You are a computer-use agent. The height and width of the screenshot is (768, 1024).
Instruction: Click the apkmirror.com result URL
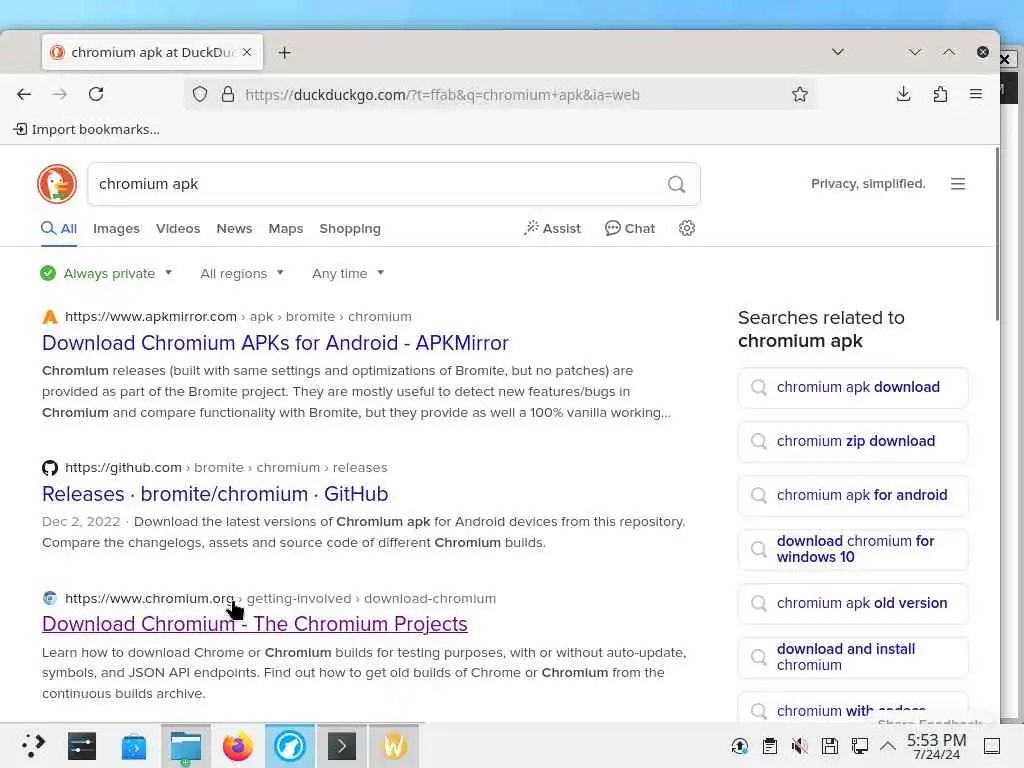tap(151, 317)
